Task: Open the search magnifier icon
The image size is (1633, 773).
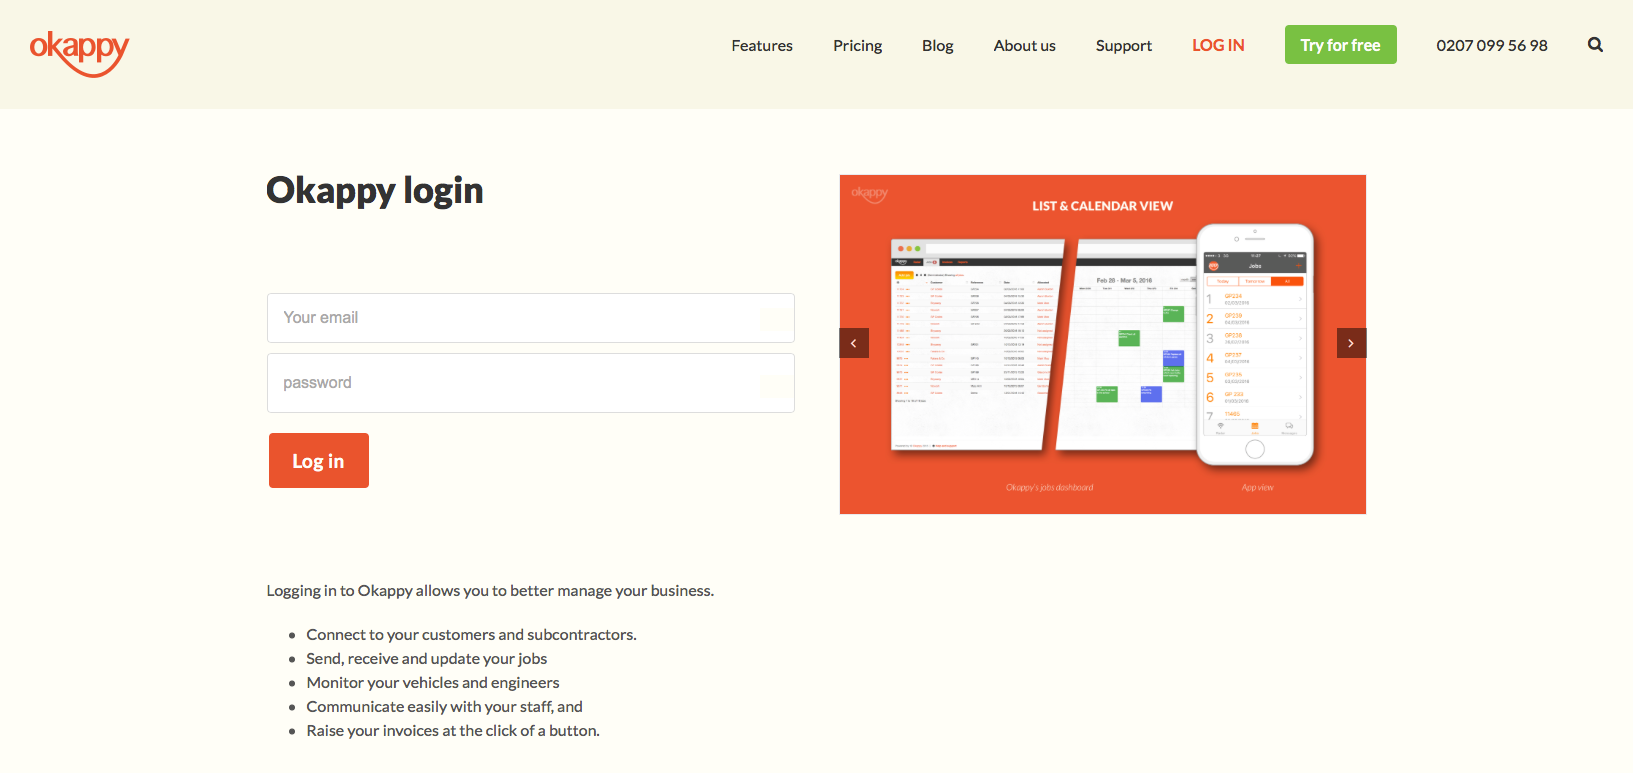Action: tap(1595, 45)
